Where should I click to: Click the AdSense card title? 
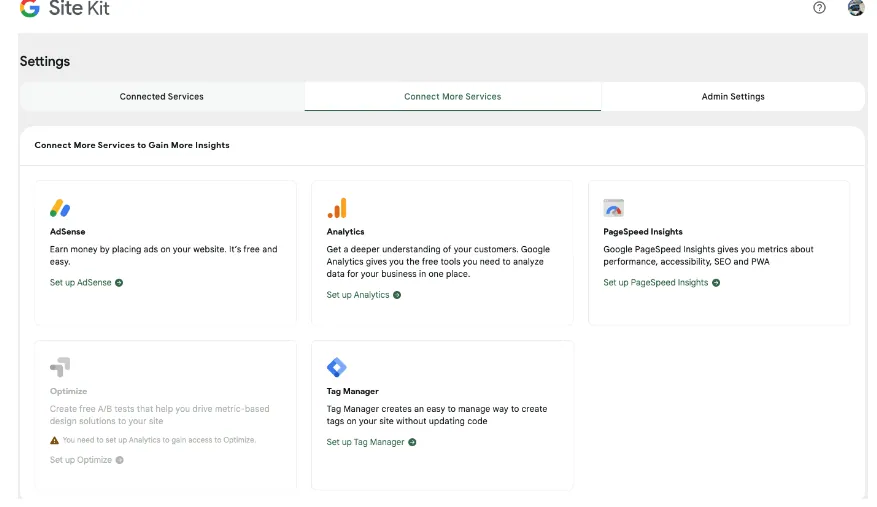[68, 232]
